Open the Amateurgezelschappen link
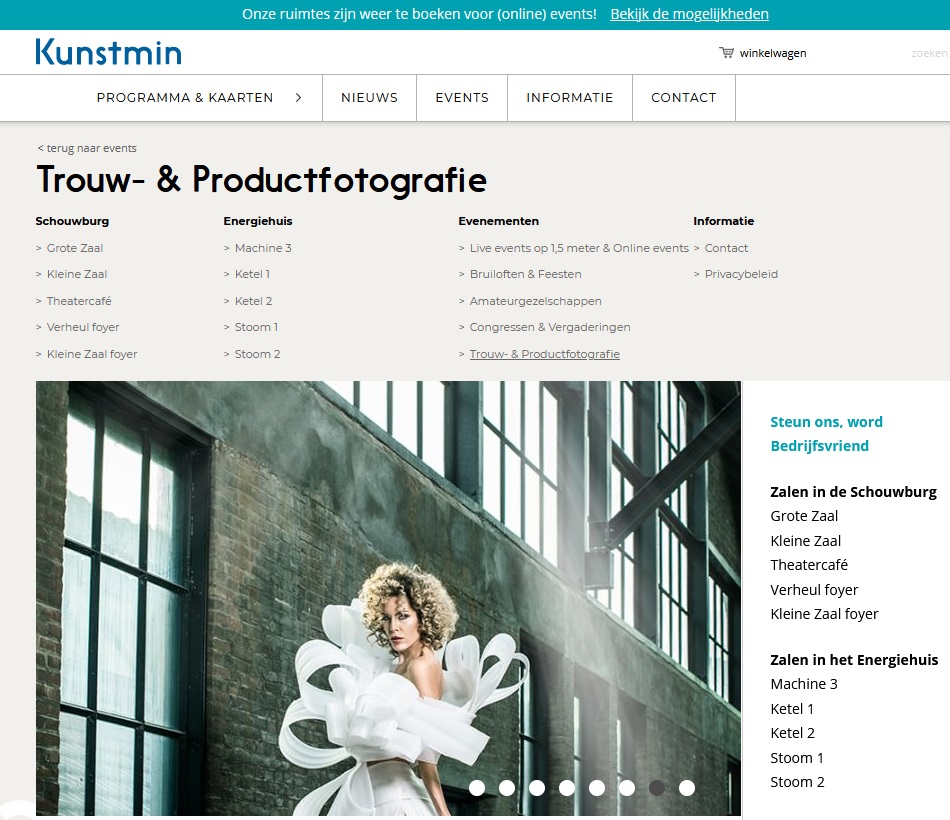The image size is (950, 820). (536, 301)
